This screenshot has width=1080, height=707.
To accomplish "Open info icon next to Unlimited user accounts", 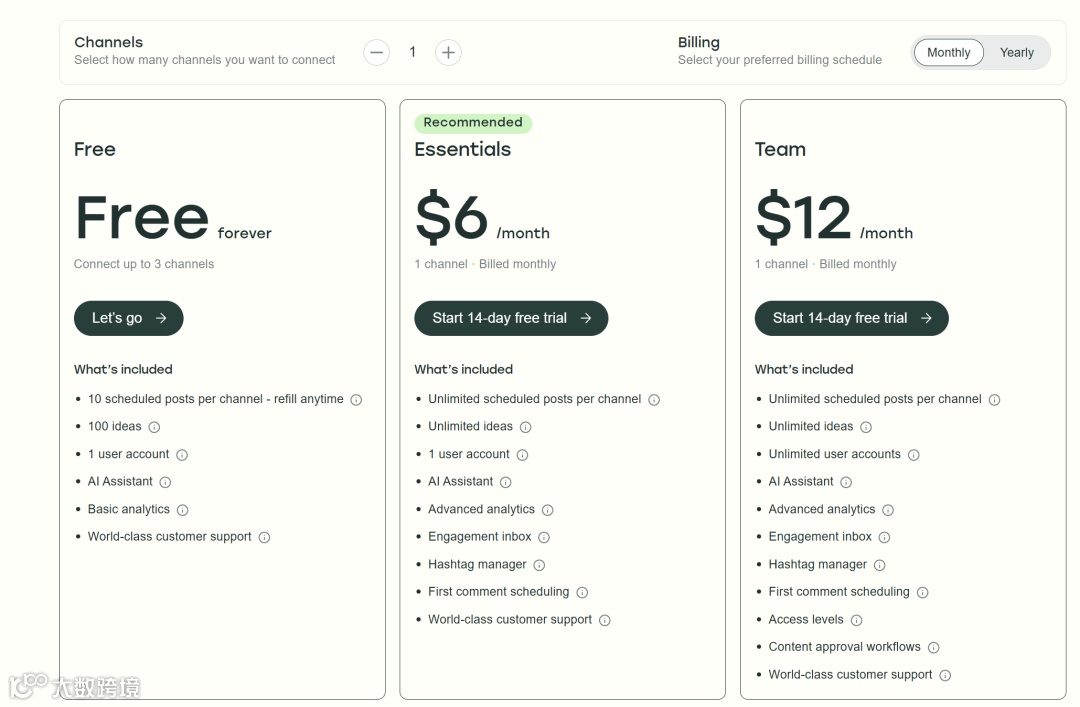I will click(x=913, y=455).
